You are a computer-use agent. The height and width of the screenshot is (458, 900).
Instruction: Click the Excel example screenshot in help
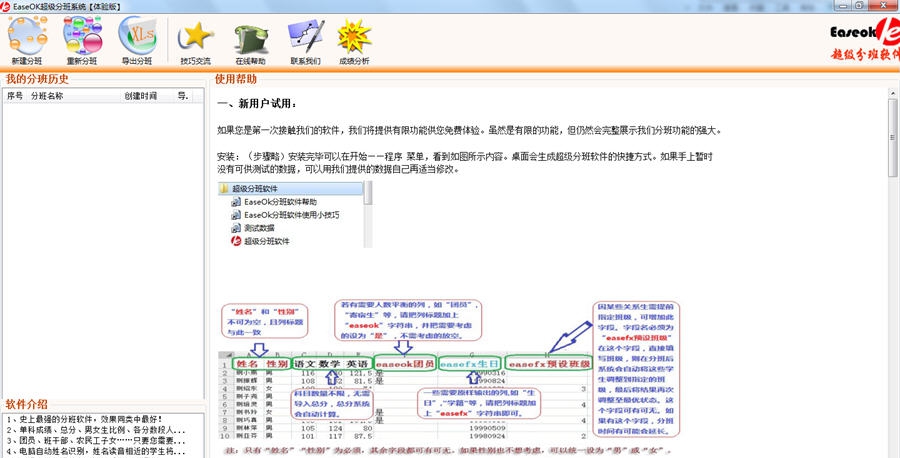tap(448, 376)
